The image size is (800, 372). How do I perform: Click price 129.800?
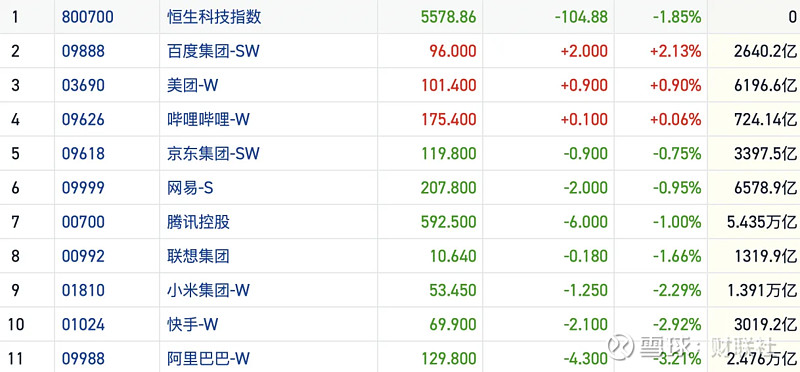449,359
